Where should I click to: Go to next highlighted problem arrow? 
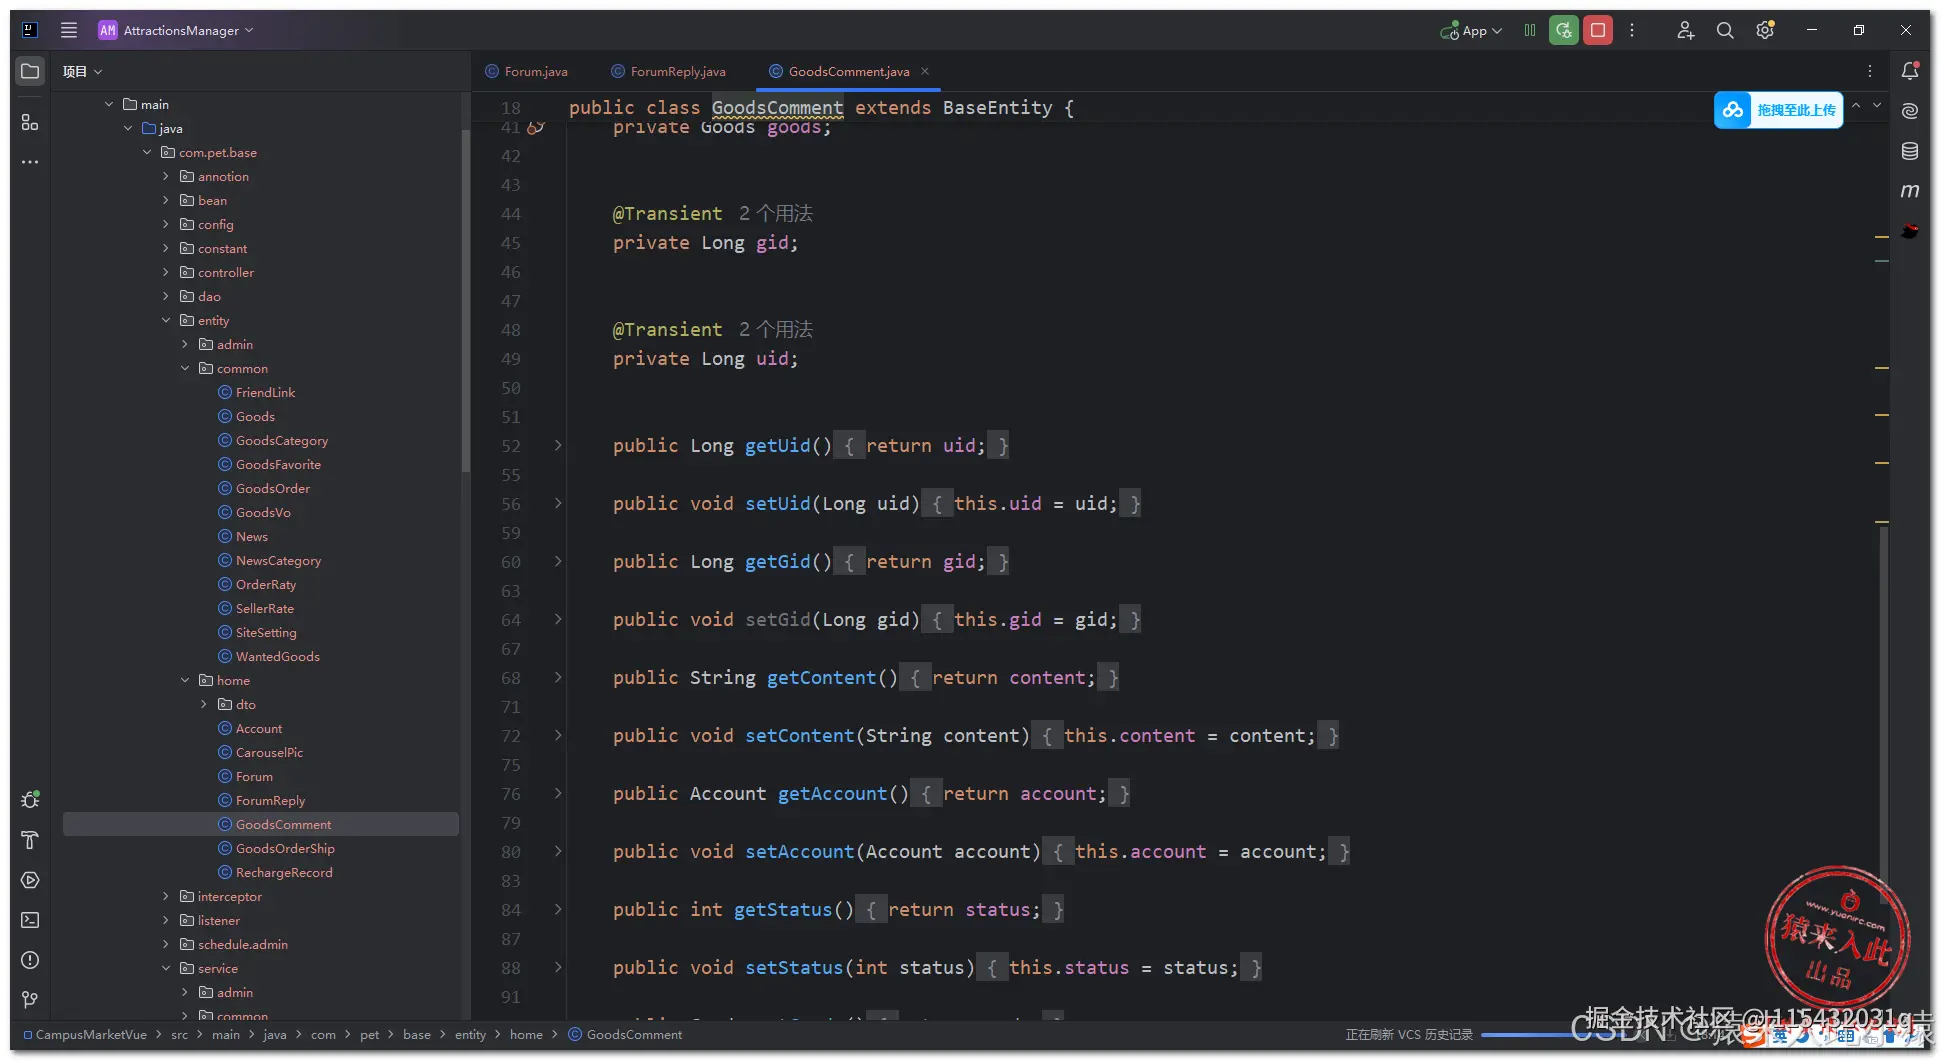tap(1877, 105)
